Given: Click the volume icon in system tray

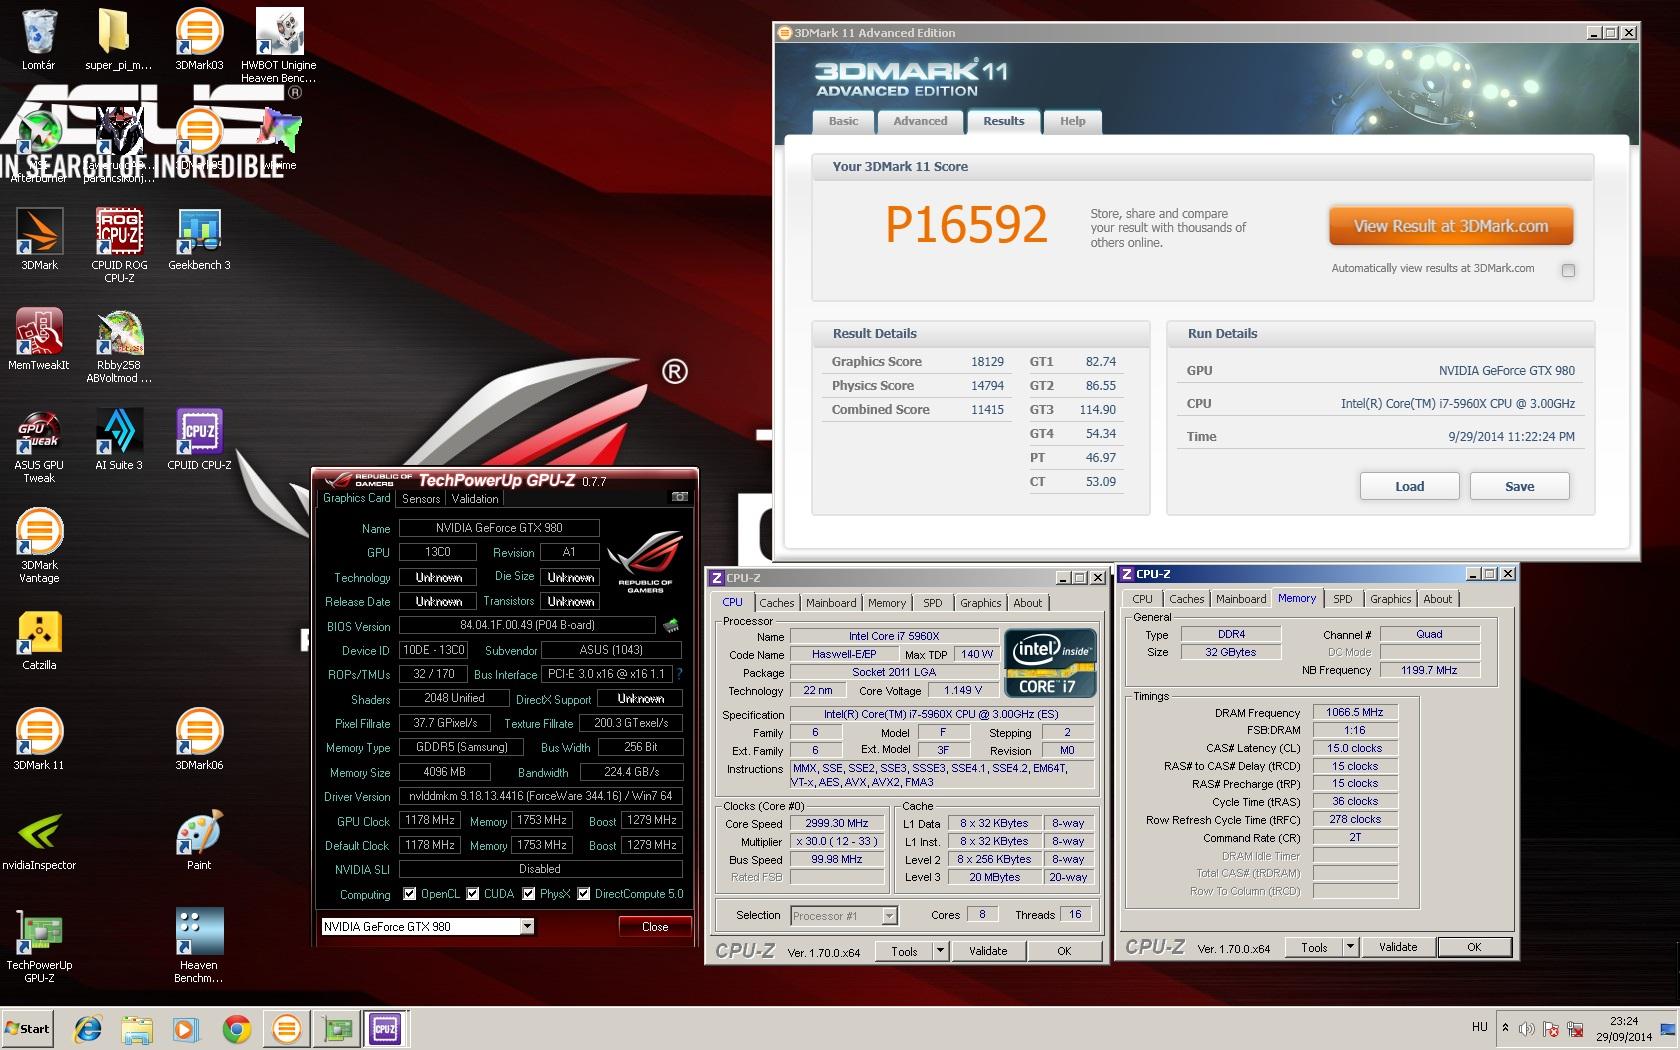Looking at the screenshot, I should click(1527, 1028).
